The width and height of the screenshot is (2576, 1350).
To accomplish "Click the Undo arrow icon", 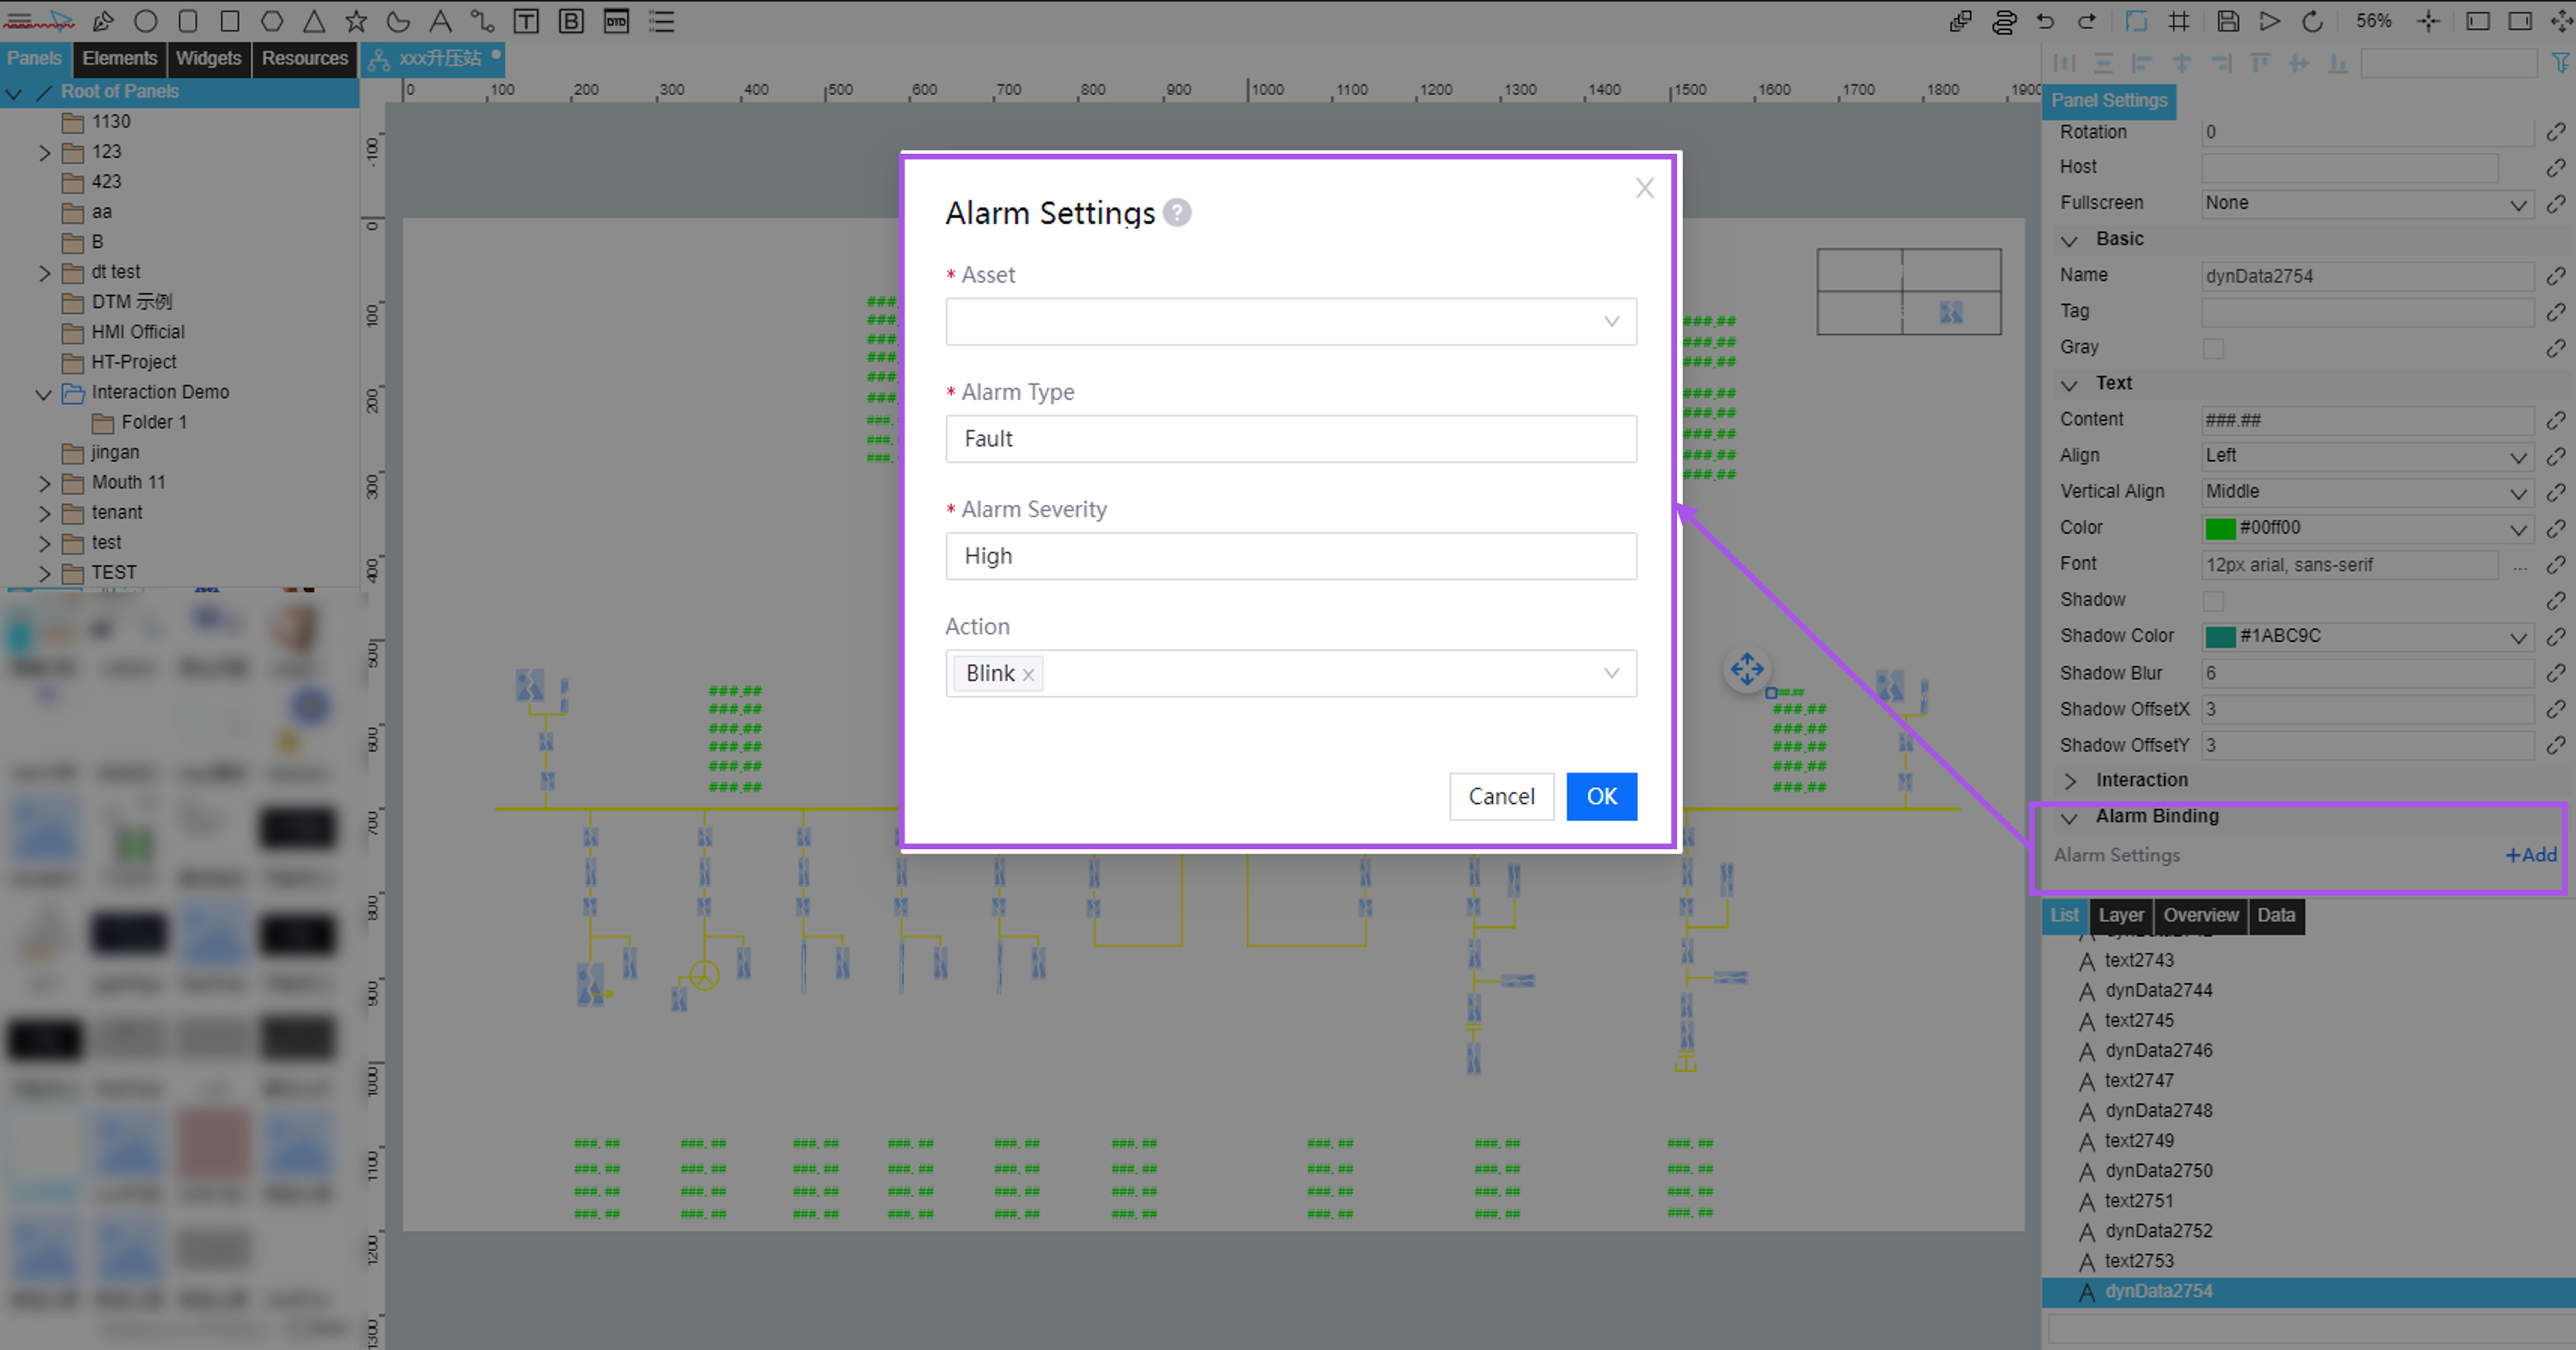I will tap(2046, 21).
